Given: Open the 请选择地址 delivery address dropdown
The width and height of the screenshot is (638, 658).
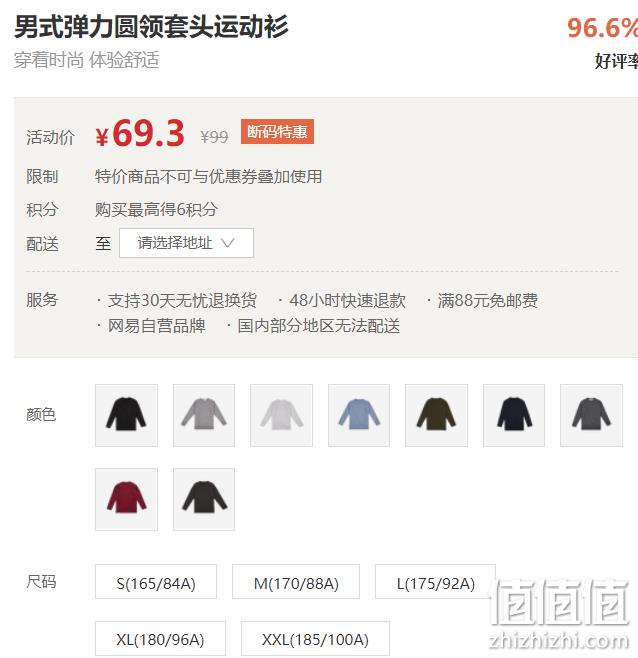Looking at the screenshot, I should coord(186,243).
